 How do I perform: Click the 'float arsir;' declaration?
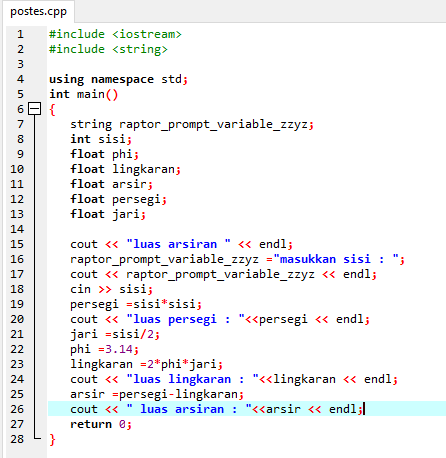tap(111, 184)
